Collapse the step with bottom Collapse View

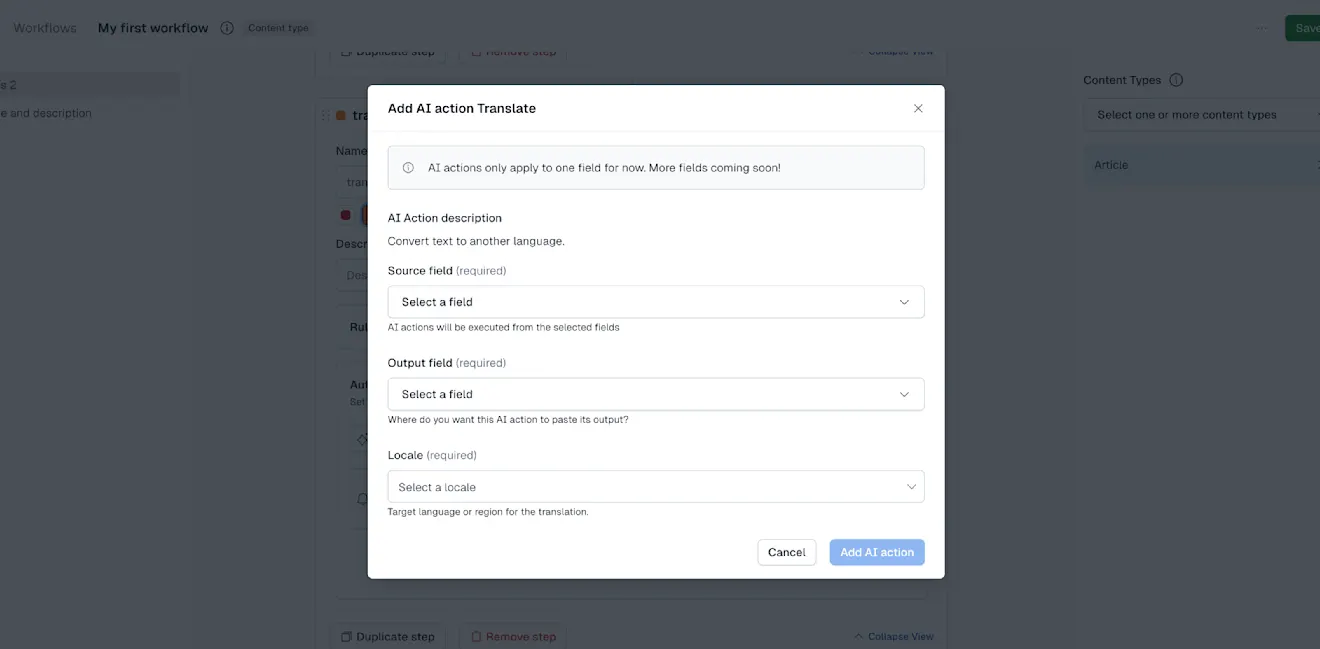click(893, 636)
